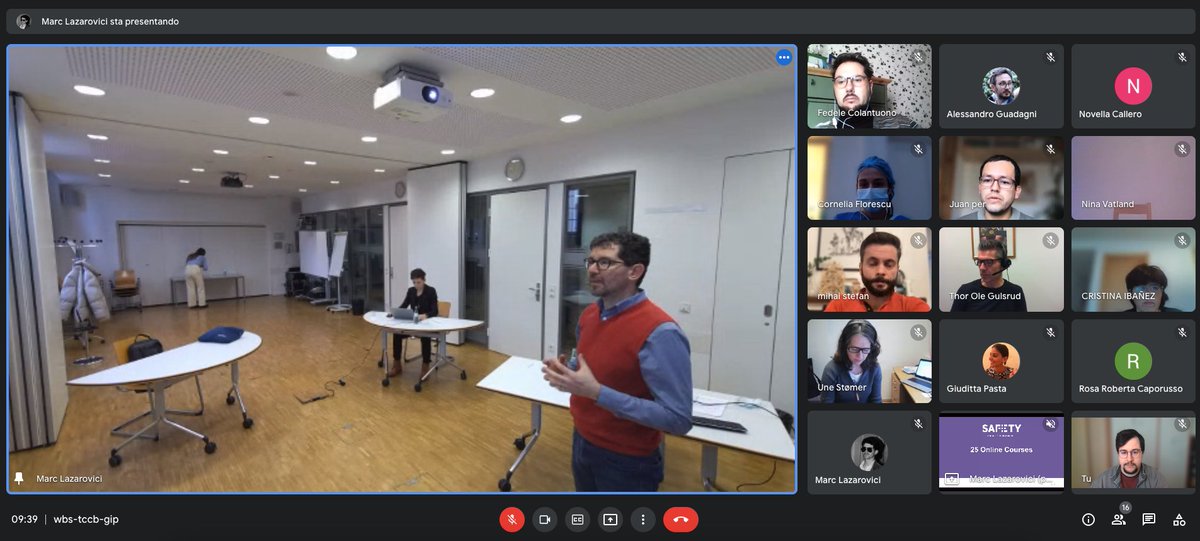Select Novella Callero's tile
Viewport: 1200px width, 541px height.
coord(1133,86)
